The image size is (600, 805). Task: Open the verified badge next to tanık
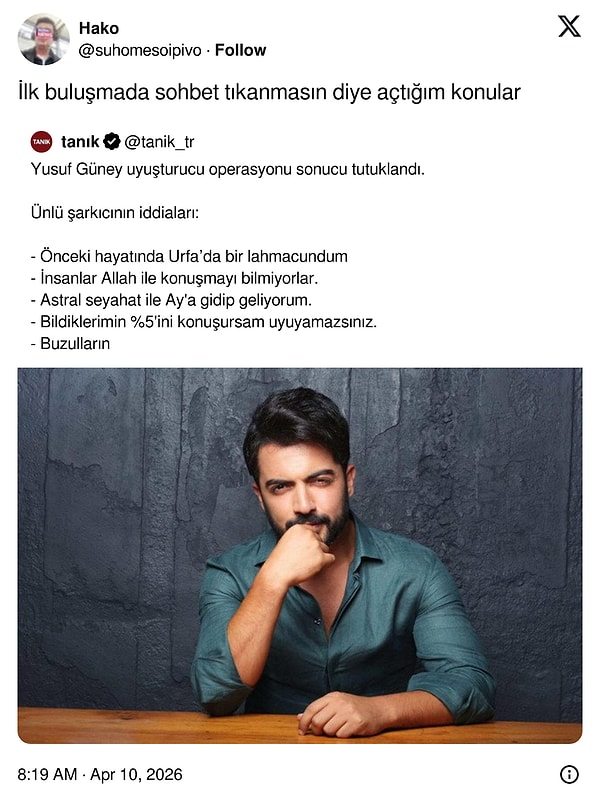pos(111,141)
